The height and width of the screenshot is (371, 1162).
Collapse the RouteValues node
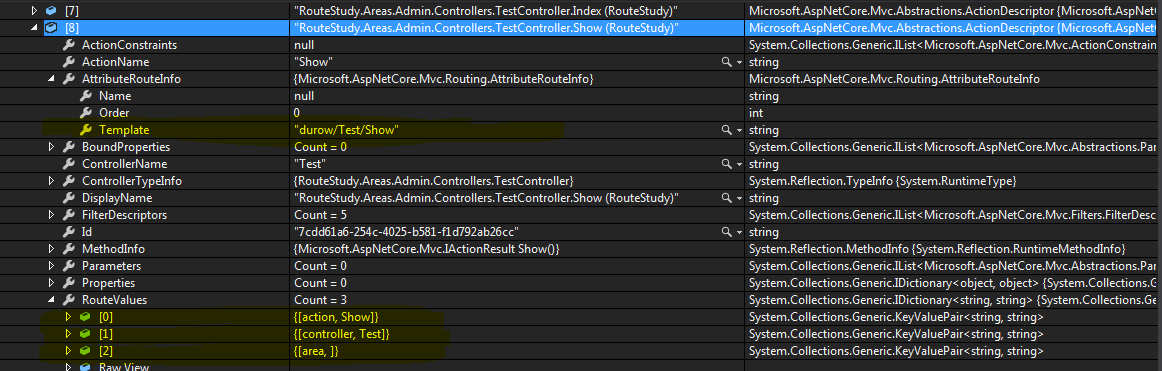51,301
